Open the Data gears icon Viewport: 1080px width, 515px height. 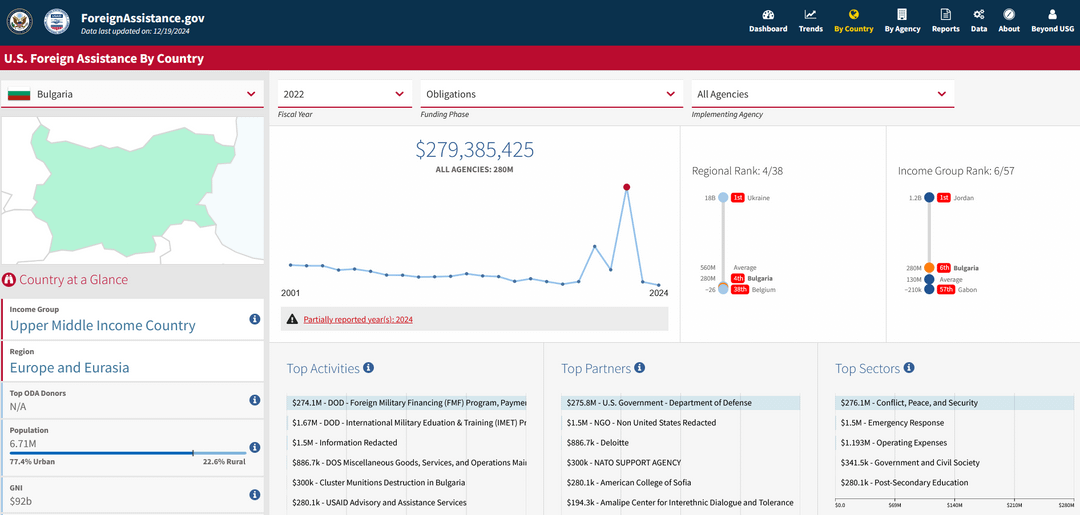pos(979,14)
